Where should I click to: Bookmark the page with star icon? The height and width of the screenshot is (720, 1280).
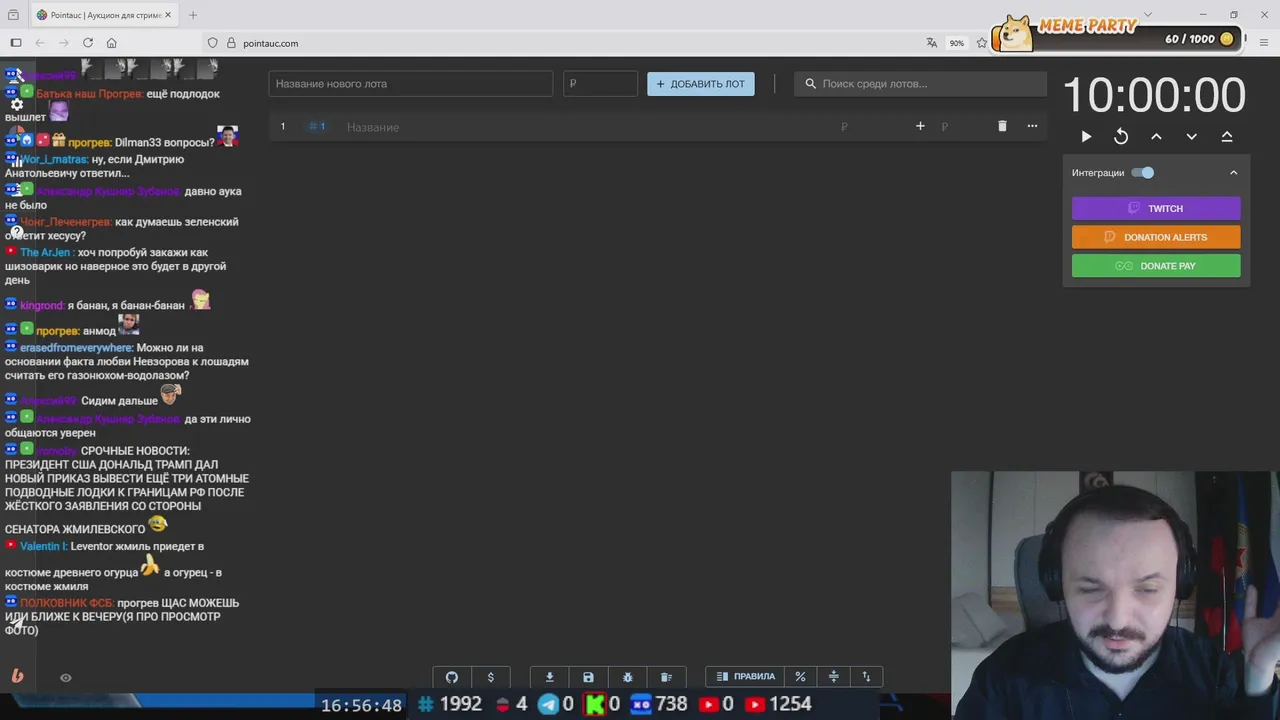pos(982,43)
